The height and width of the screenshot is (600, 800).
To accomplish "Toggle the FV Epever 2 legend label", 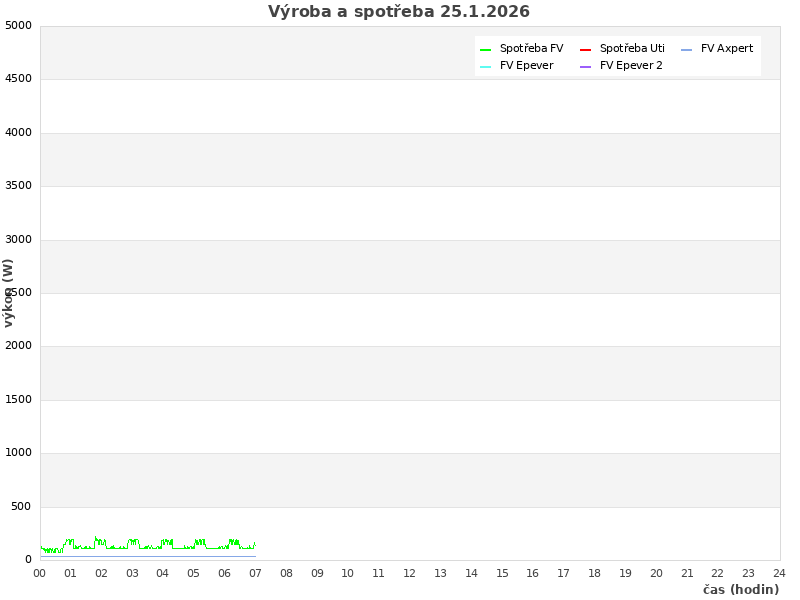I will pyautogui.click(x=631, y=66).
